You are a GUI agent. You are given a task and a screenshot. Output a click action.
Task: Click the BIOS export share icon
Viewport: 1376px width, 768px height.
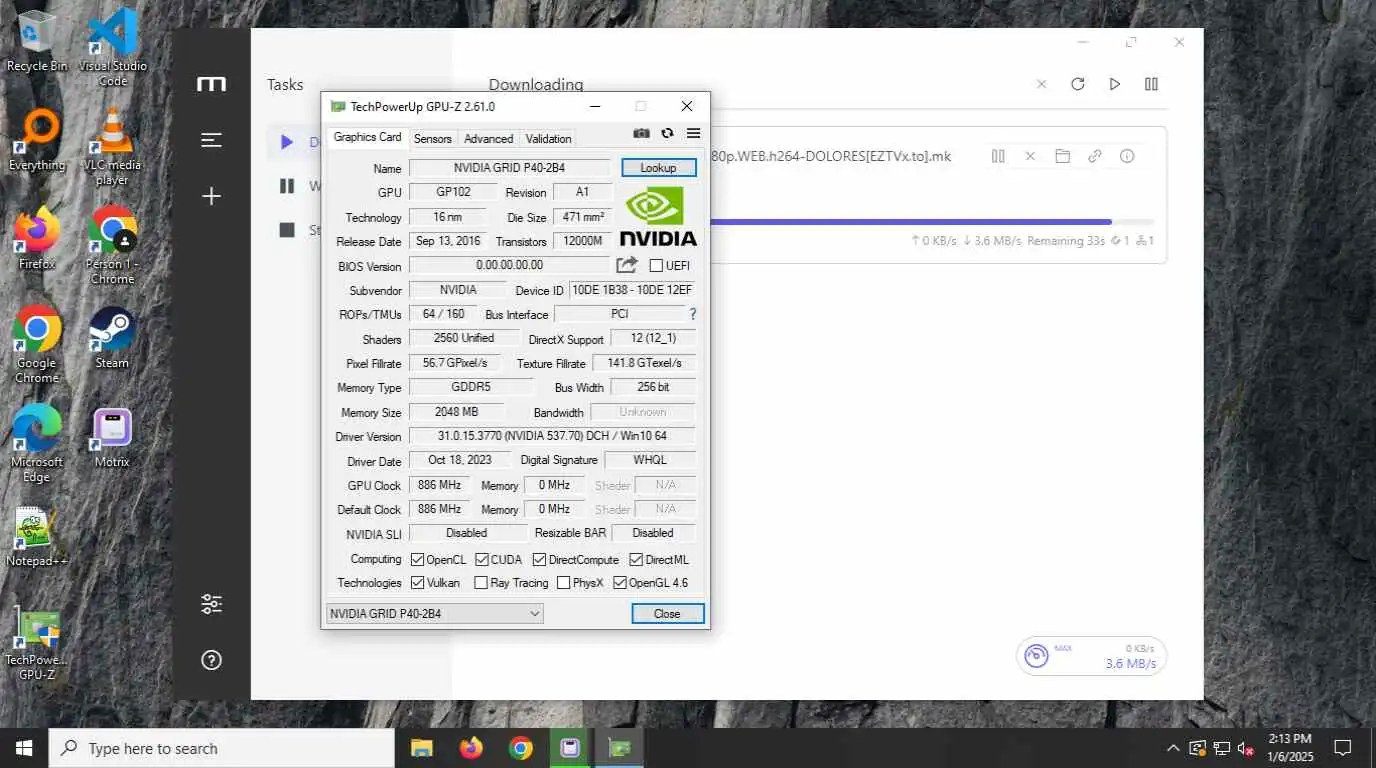pos(627,265)
